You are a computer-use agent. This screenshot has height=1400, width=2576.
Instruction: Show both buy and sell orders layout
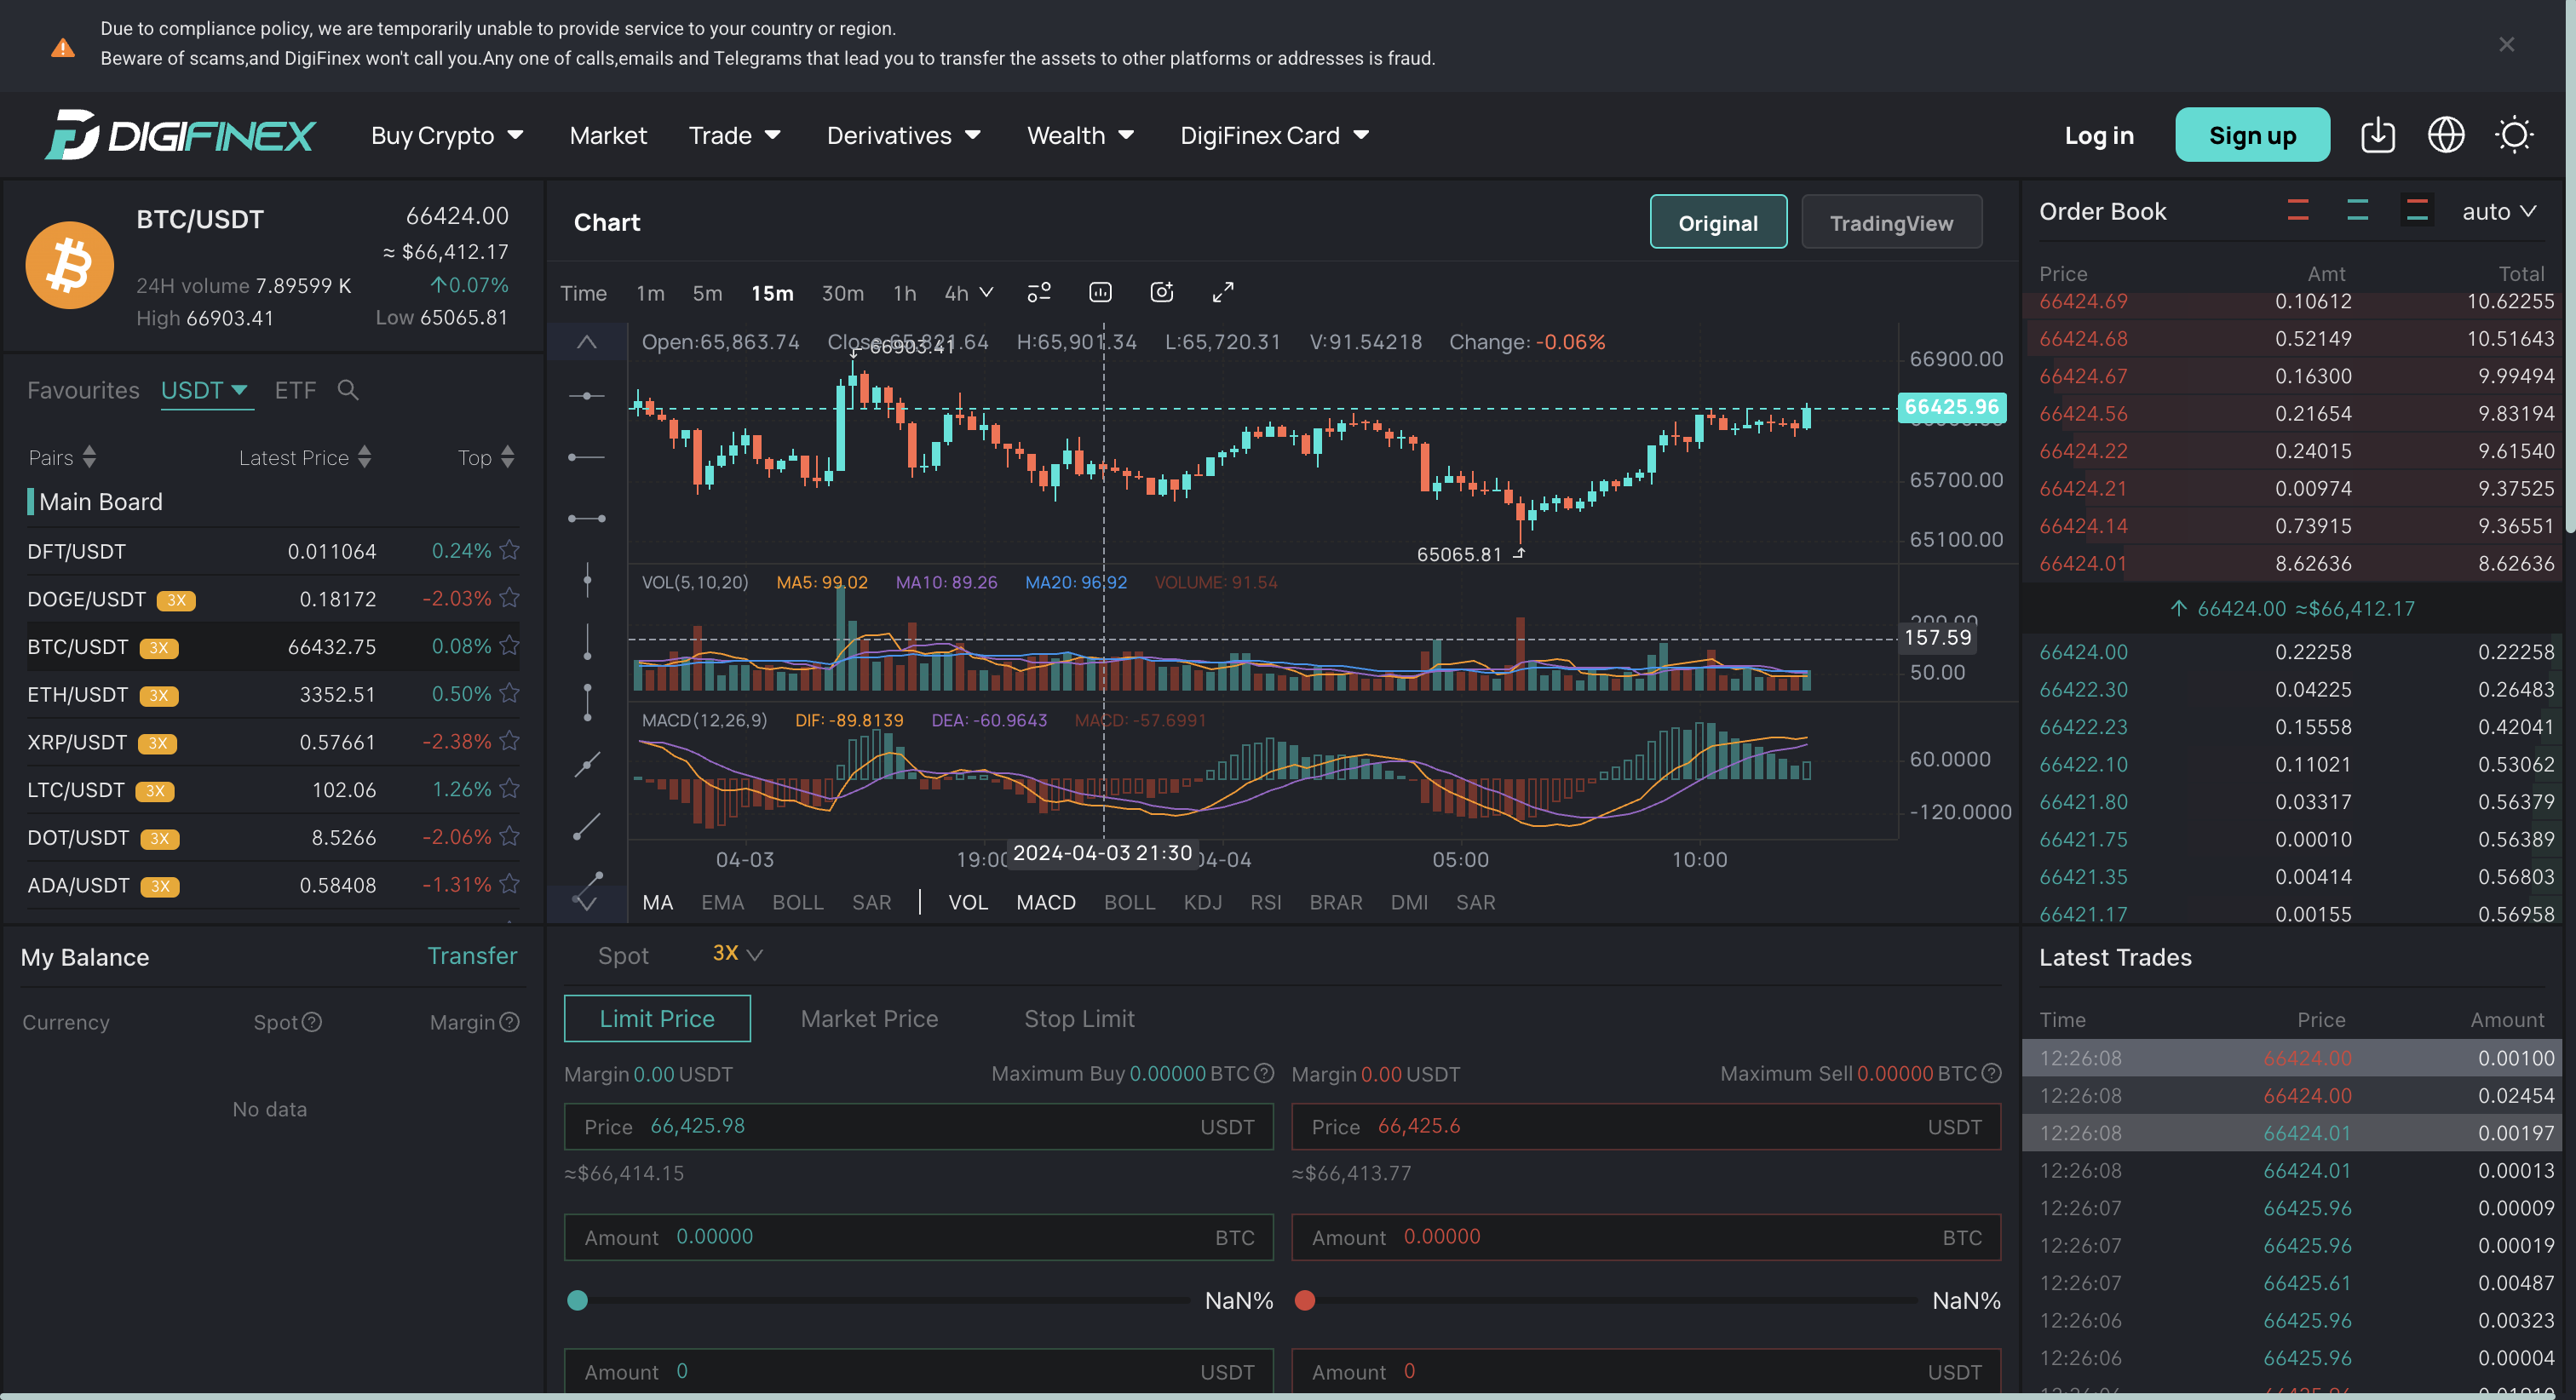[x=2417, y=210]
